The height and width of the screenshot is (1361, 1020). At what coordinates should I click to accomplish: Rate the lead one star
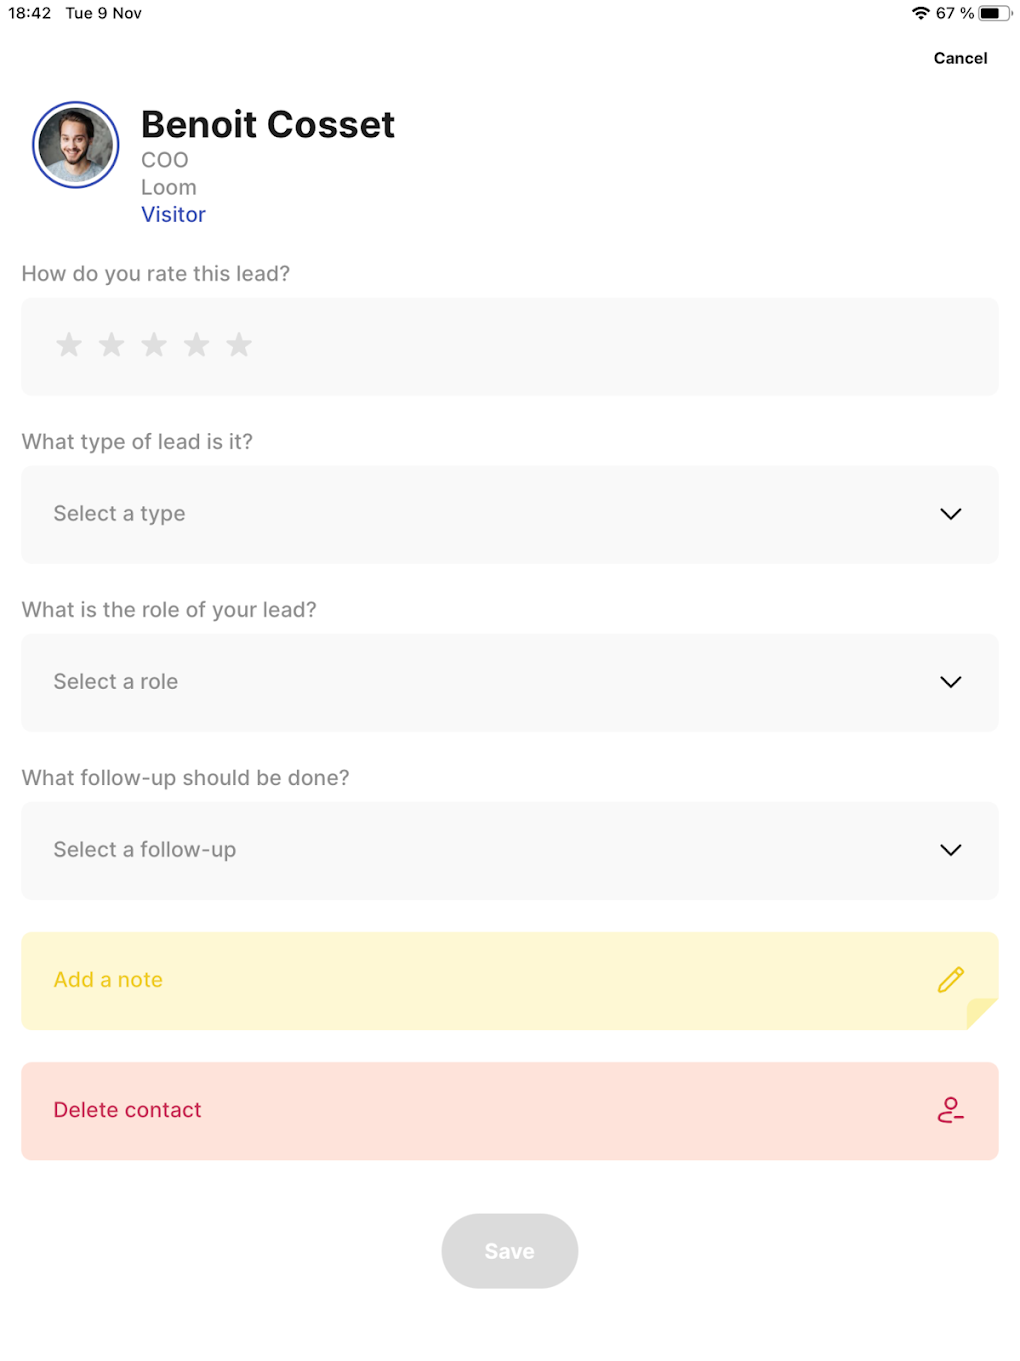pos(69,345)
